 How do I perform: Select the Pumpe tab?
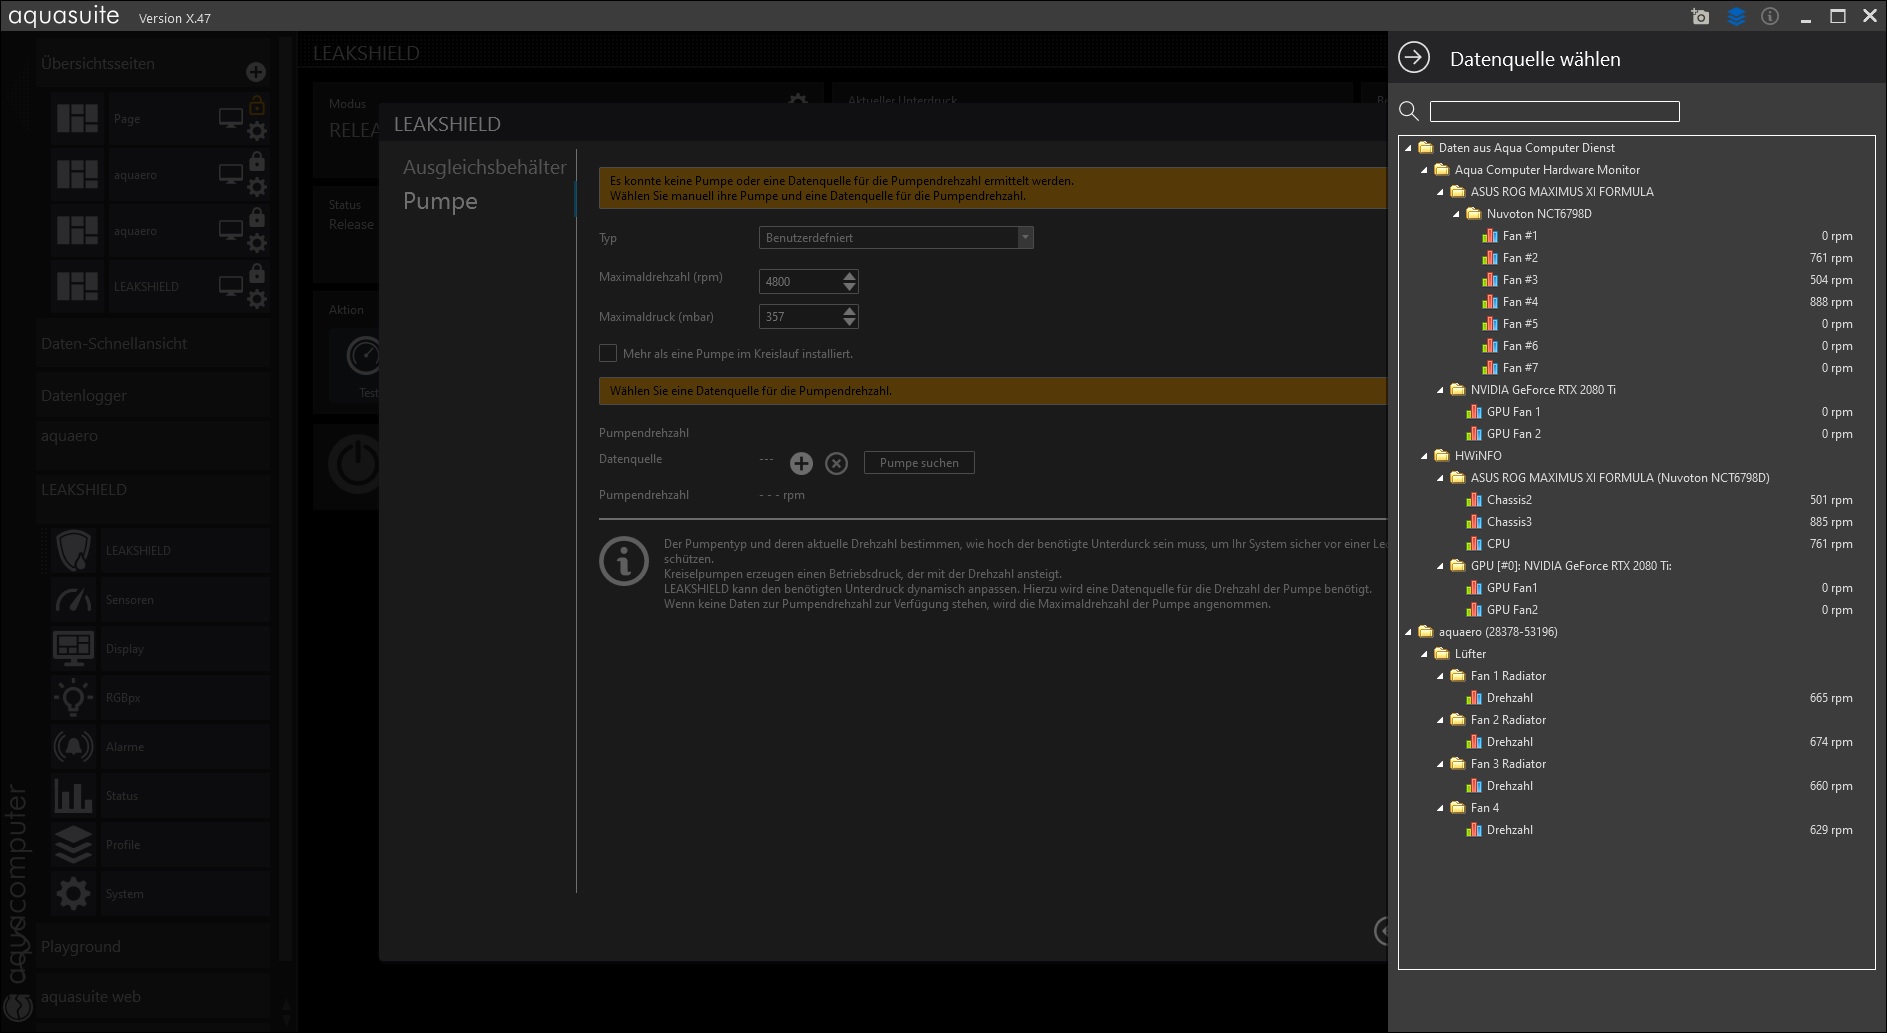pyautogui.click(x=440, y=201)
